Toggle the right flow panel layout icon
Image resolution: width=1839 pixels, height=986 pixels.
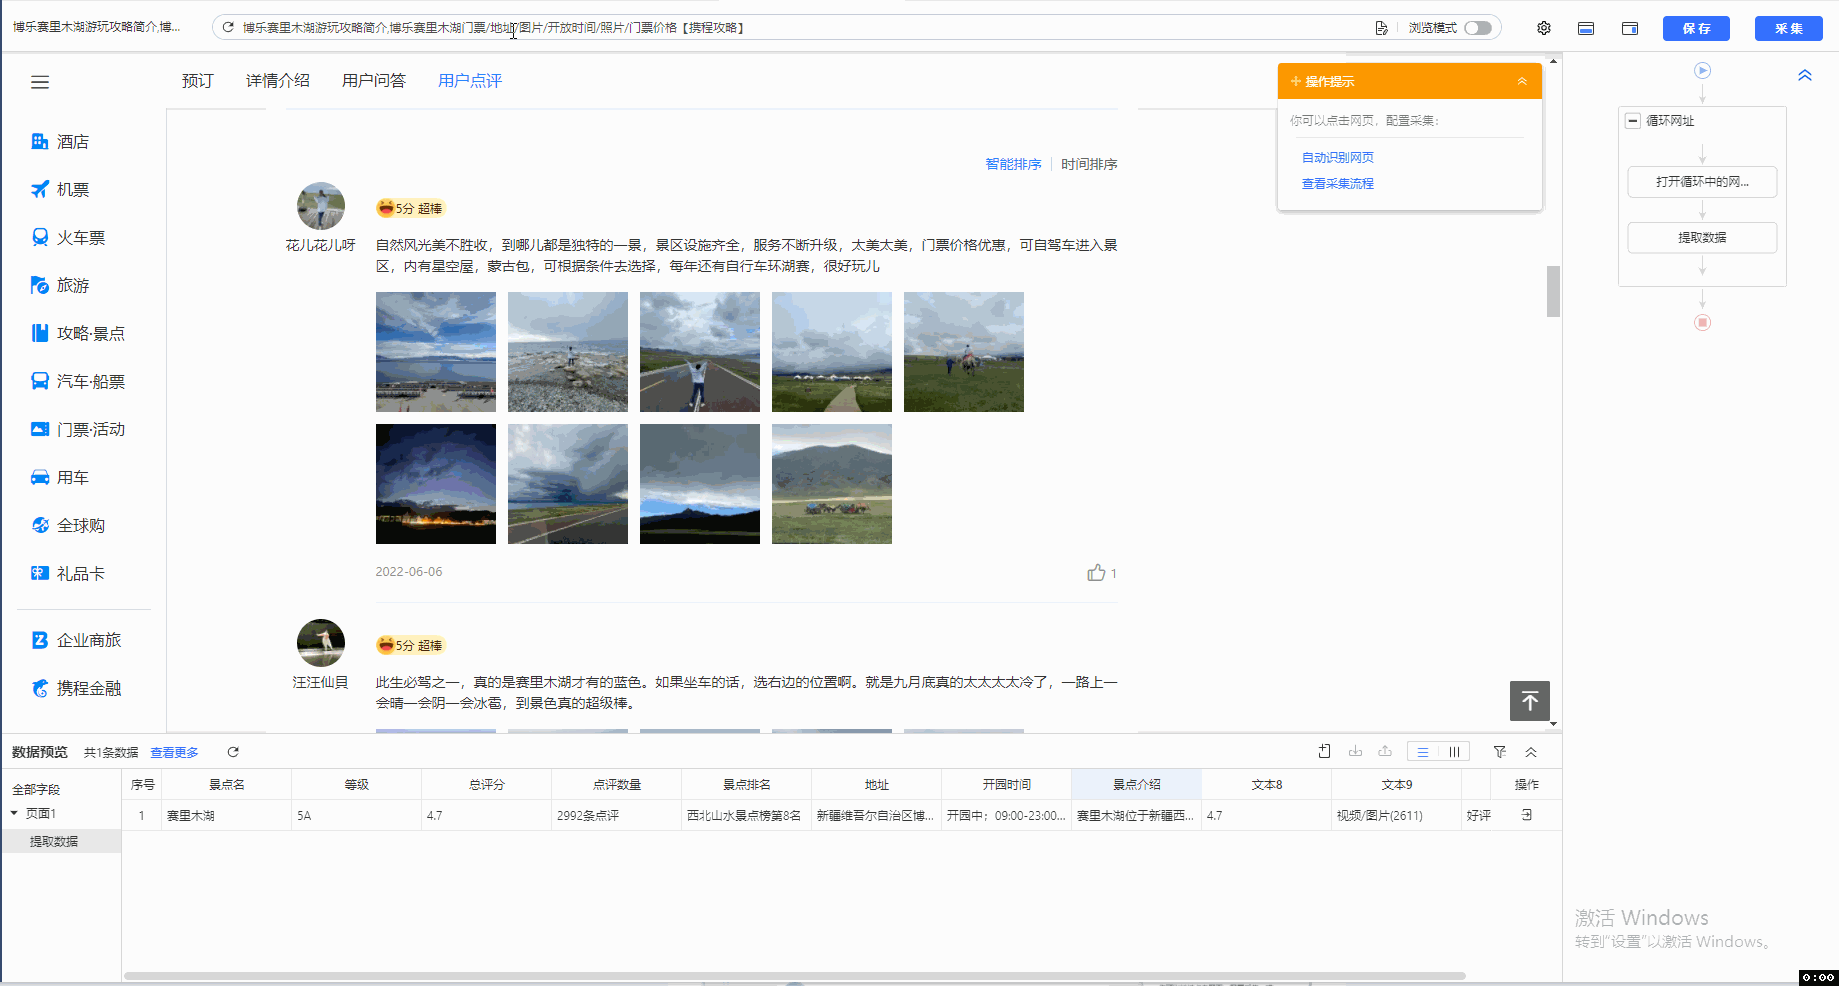(x=1630, y=28)
